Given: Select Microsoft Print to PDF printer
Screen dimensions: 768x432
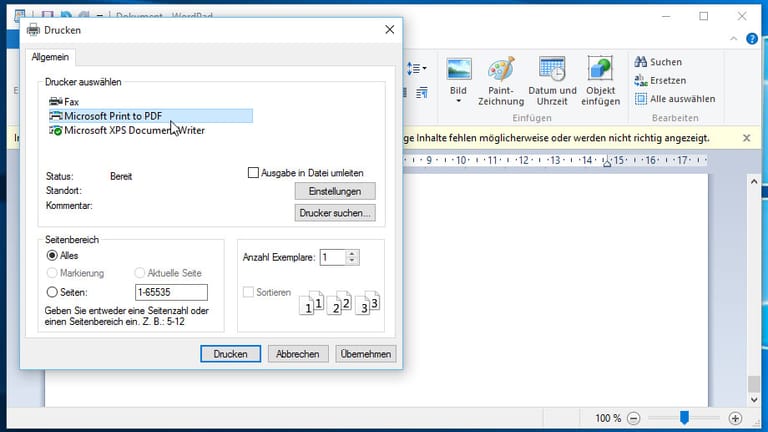Looking at the screenshot, I should pyautogui.click(x=150, y=116).
